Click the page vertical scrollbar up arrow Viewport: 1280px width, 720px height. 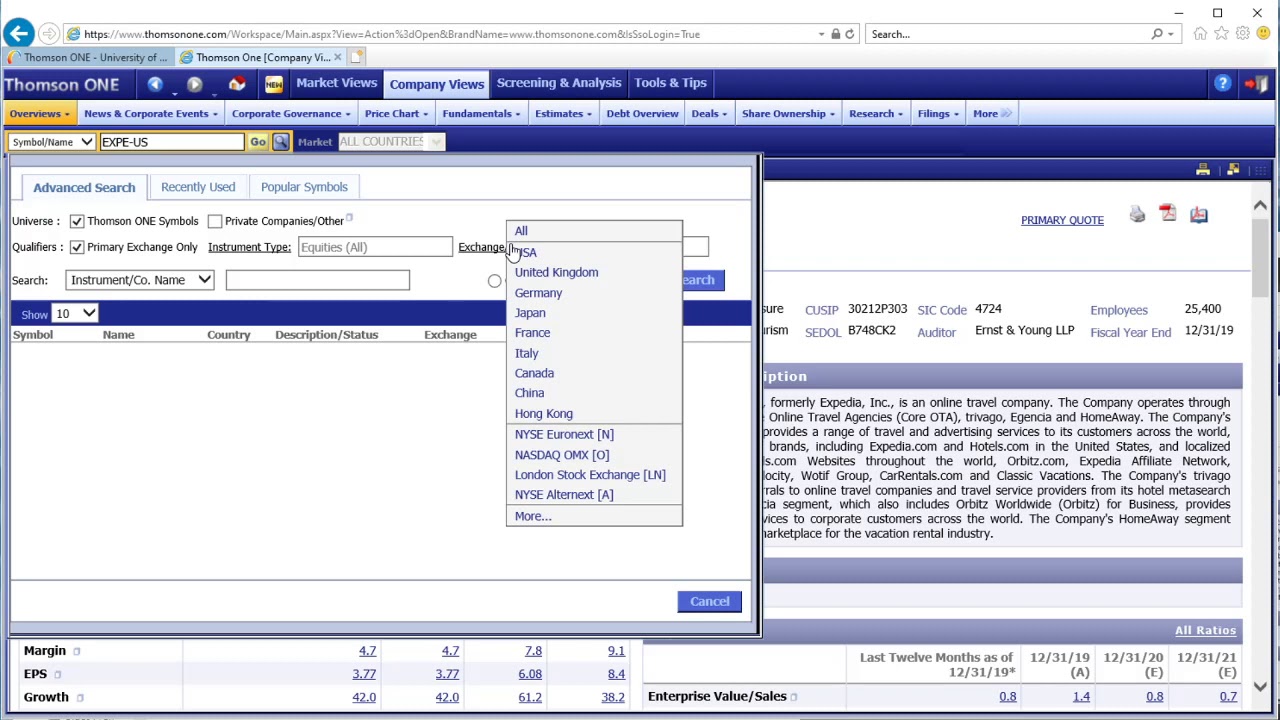click(1260, 206)
